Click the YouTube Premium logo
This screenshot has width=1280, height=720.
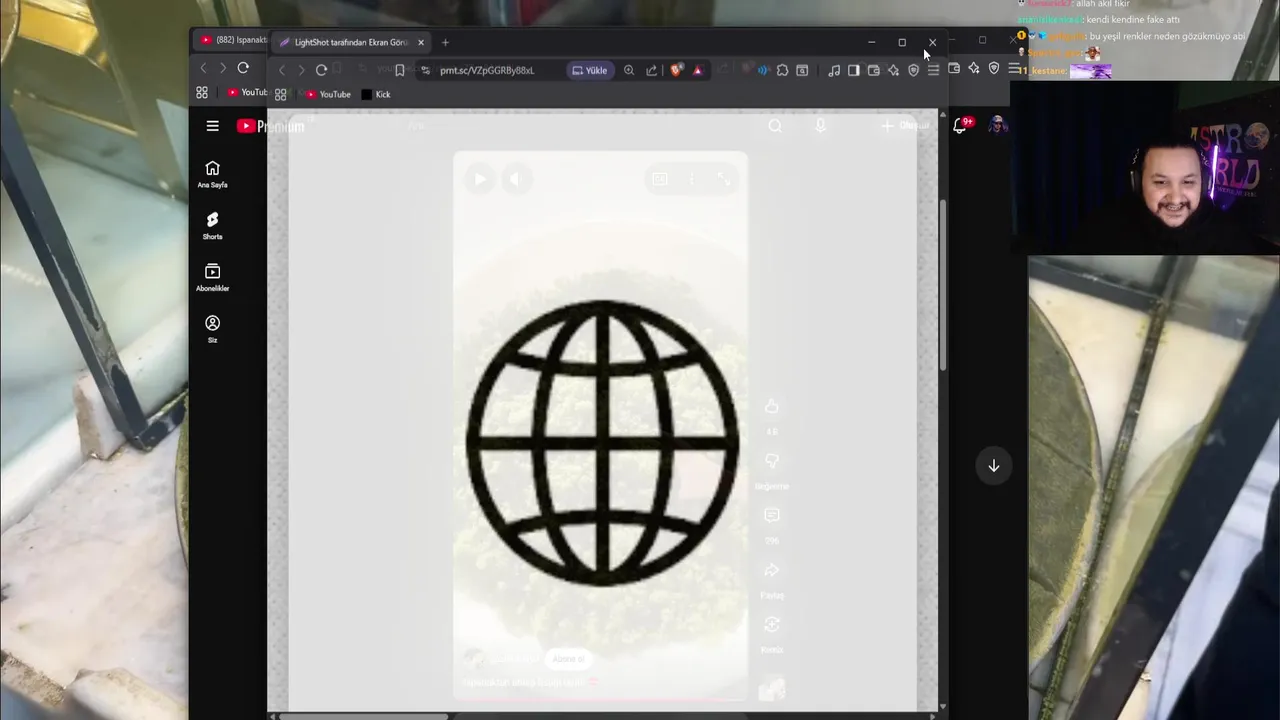point(270,126)
